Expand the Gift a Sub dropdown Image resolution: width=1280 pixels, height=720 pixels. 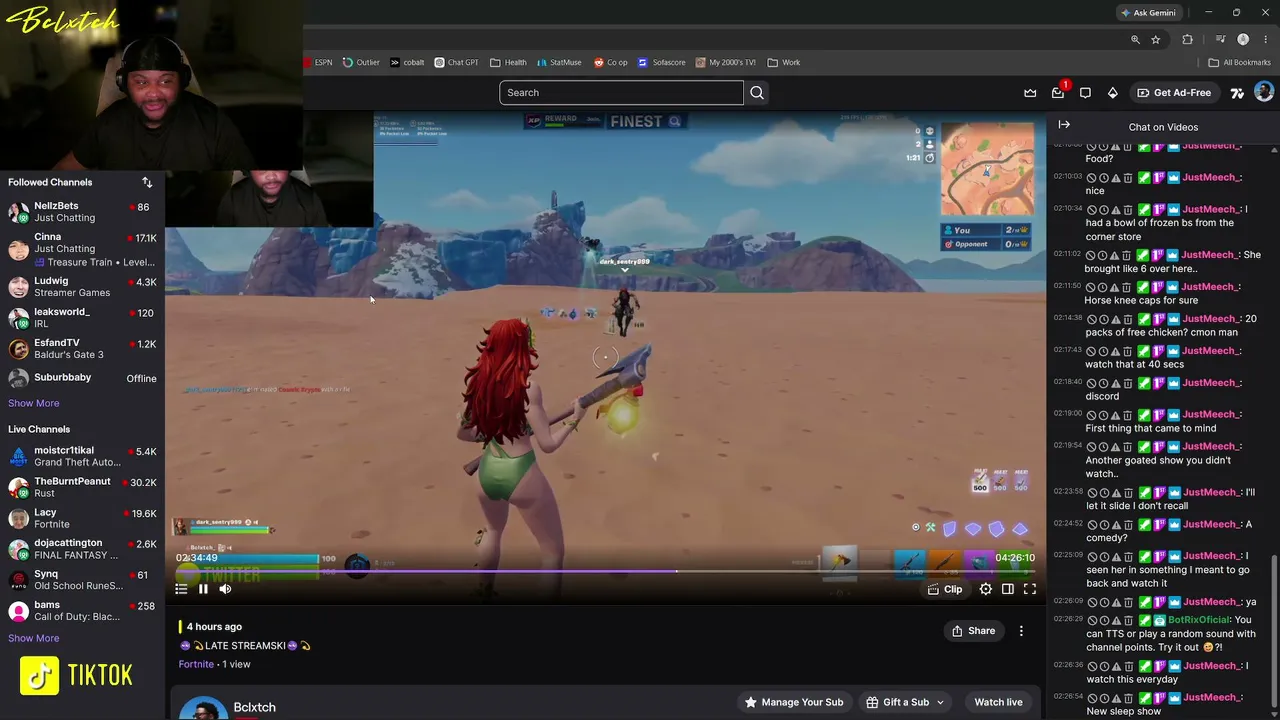click(939, 702)
